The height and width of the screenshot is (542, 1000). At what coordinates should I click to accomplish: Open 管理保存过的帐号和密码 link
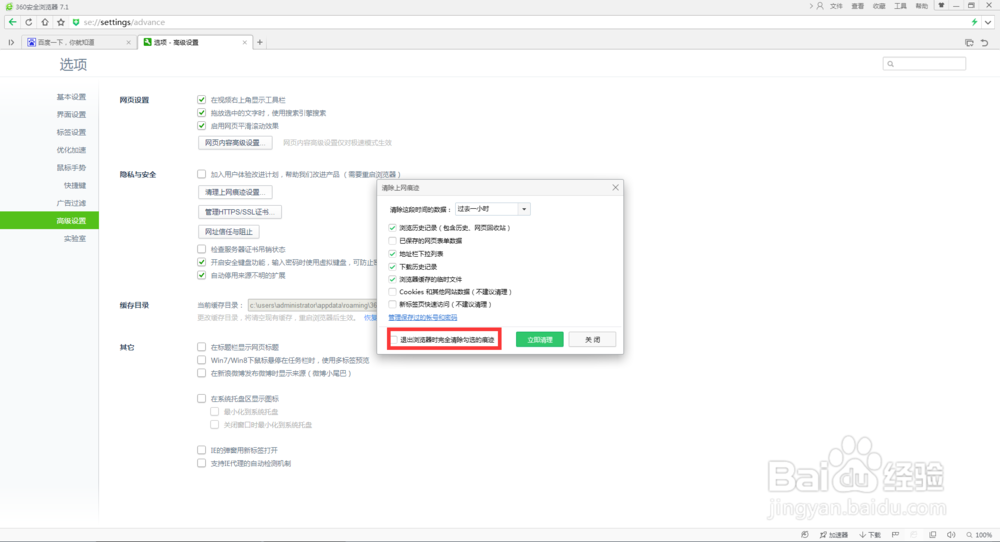coord(423,318)
